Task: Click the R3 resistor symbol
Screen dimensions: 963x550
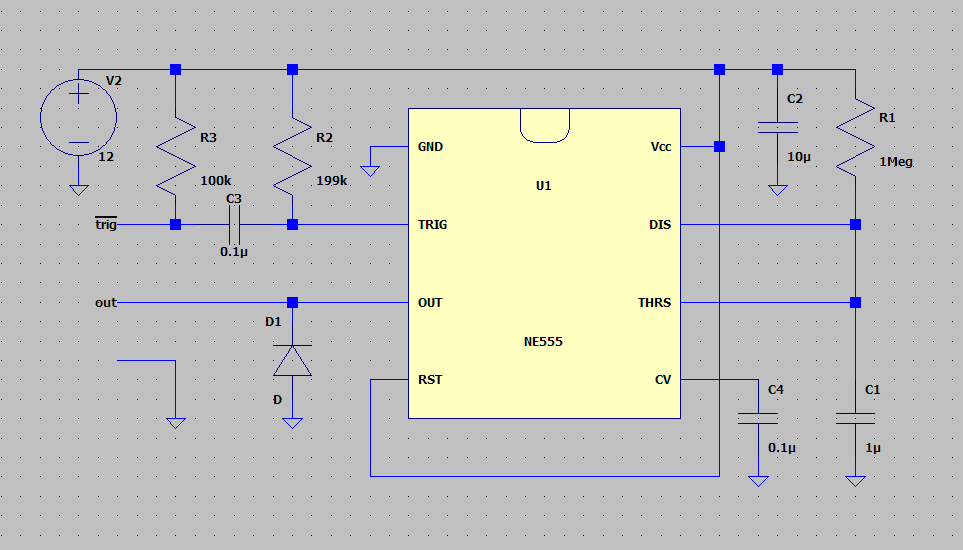Action: pyautogui.click(x=176, y=156)
